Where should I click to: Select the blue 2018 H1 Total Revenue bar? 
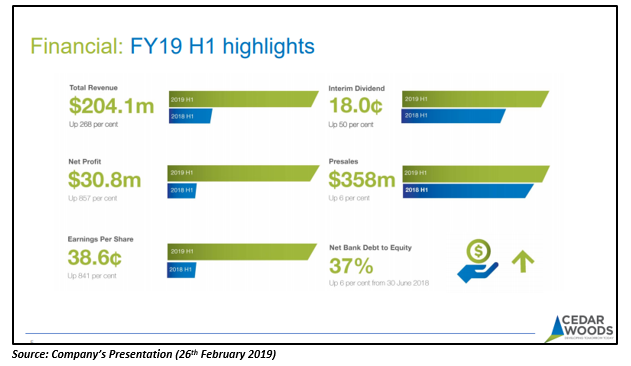(x=190, y=116)
